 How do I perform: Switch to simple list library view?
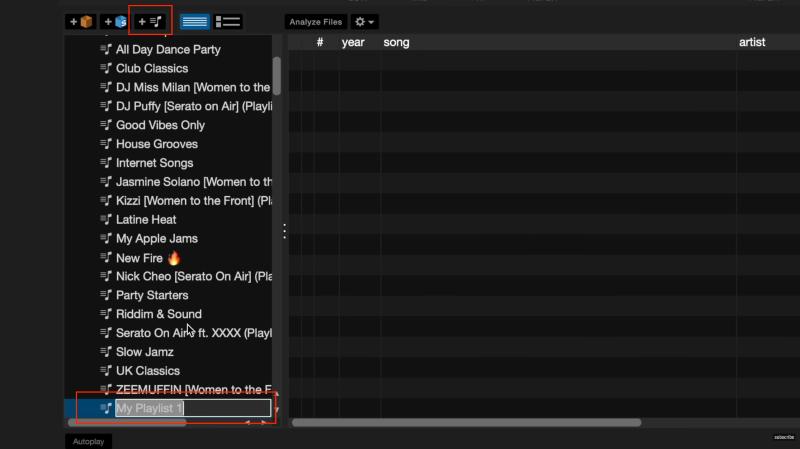[x=194, y=22]
